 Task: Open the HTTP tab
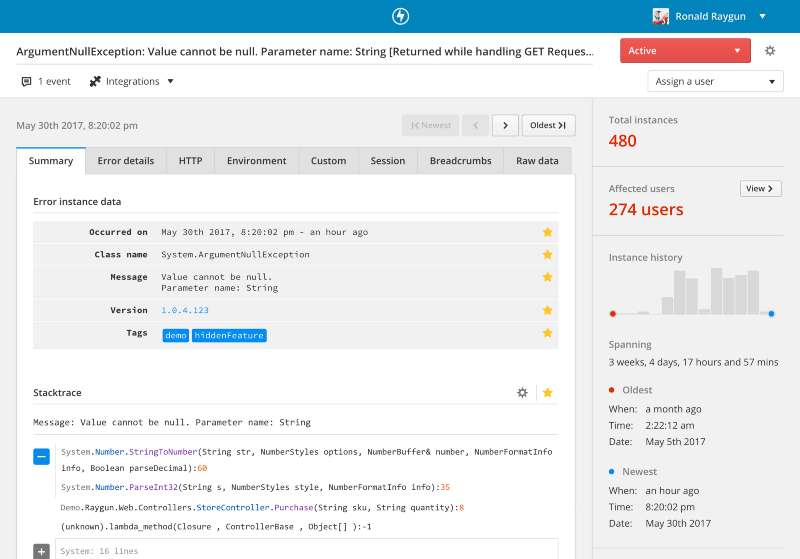(190, 161)
